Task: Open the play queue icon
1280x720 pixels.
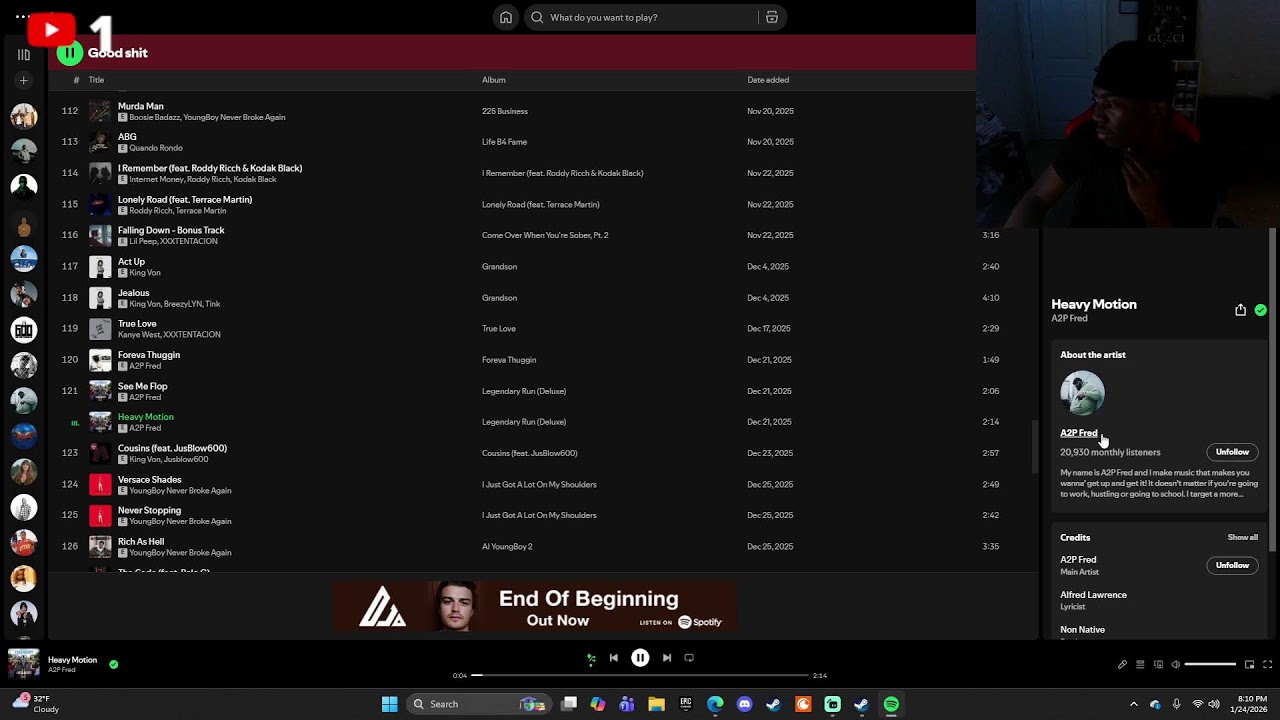Action: (1140, 664)
